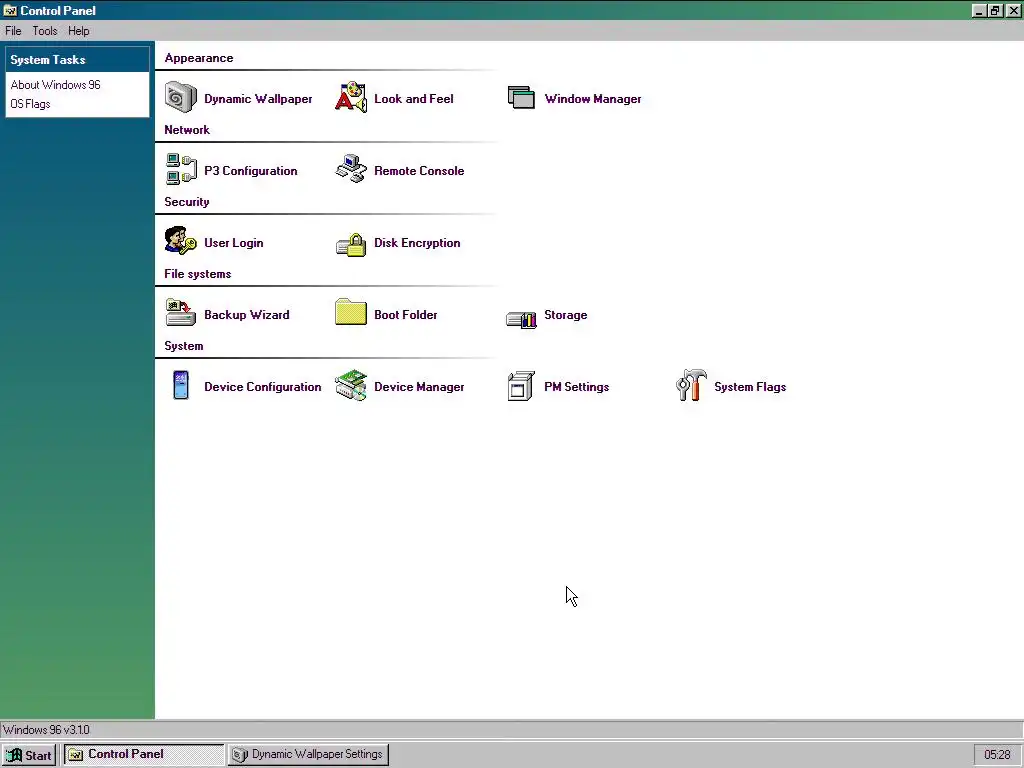Click the taskbar clock showing 05:28
The width and height of the screenshot is (1024, 768).
997,755
